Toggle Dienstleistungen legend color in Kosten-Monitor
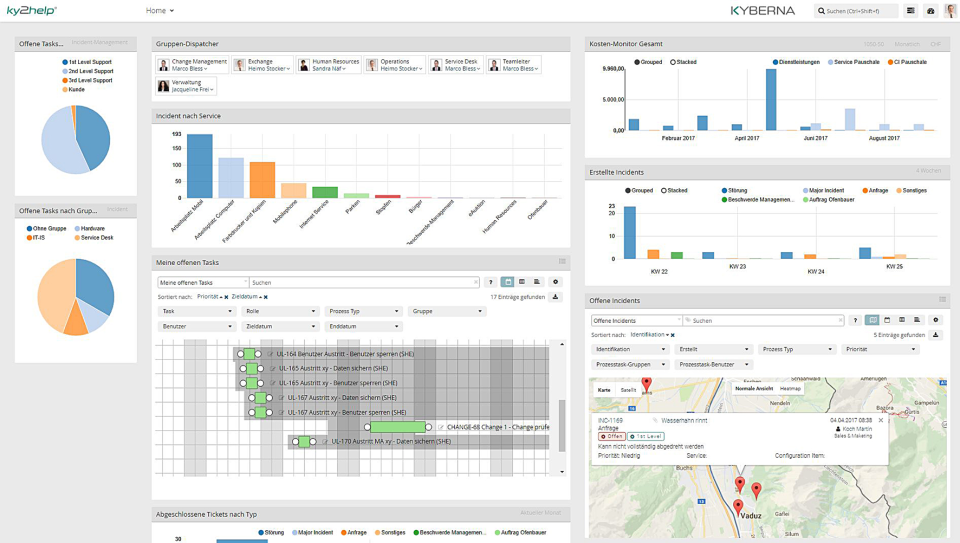Image resolution: width=960 pixels, height=543 pixels. [776, 62]
